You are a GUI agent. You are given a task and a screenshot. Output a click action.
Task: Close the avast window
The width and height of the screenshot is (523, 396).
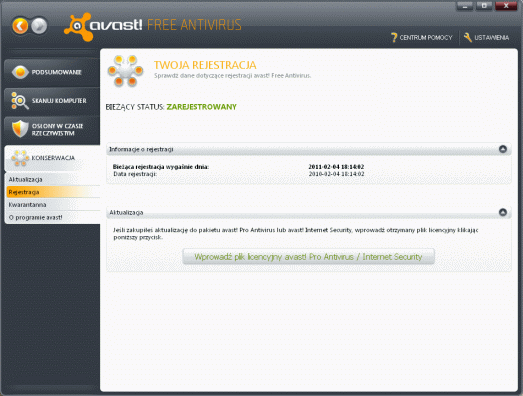coord(506,6)
